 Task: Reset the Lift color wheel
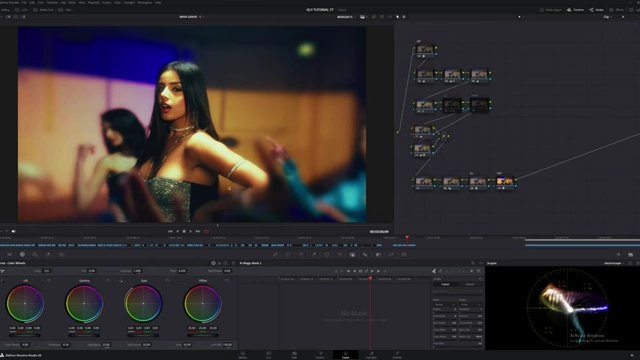(x=49, y=281)
